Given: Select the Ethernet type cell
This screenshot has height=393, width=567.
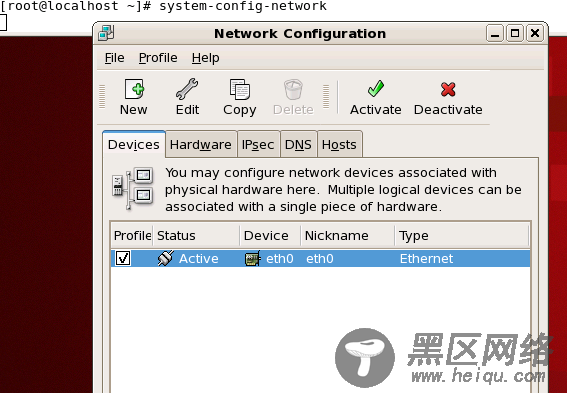Looking at the screenshot, I should 426,259.
